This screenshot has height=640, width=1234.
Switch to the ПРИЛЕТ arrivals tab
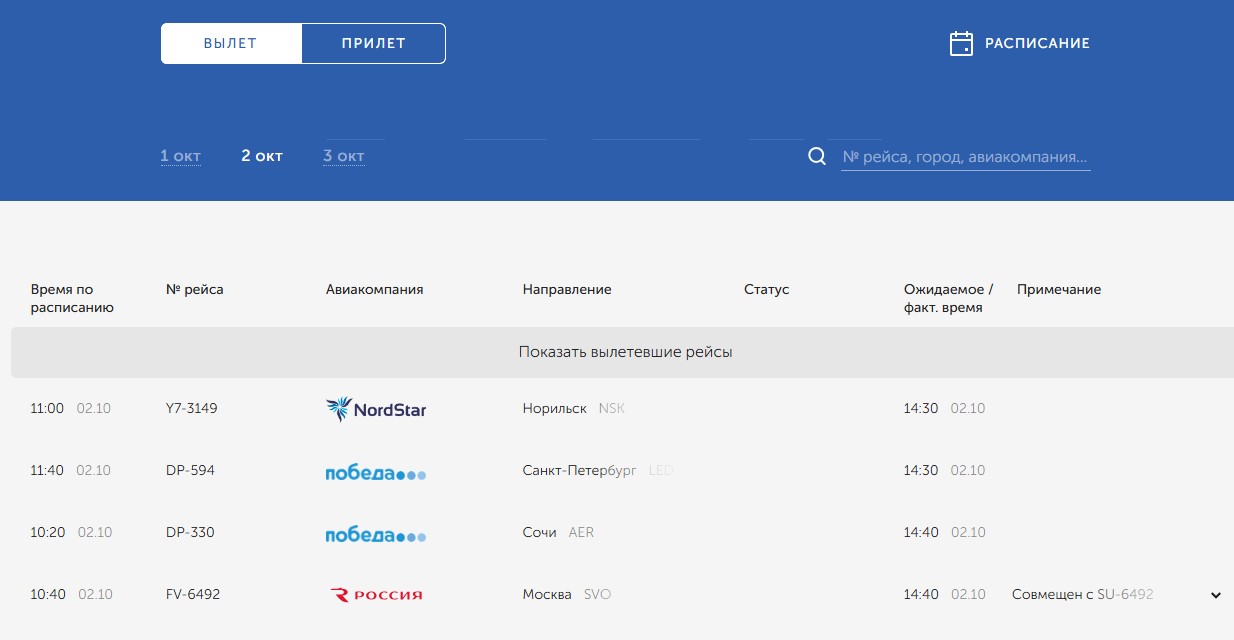373,43
